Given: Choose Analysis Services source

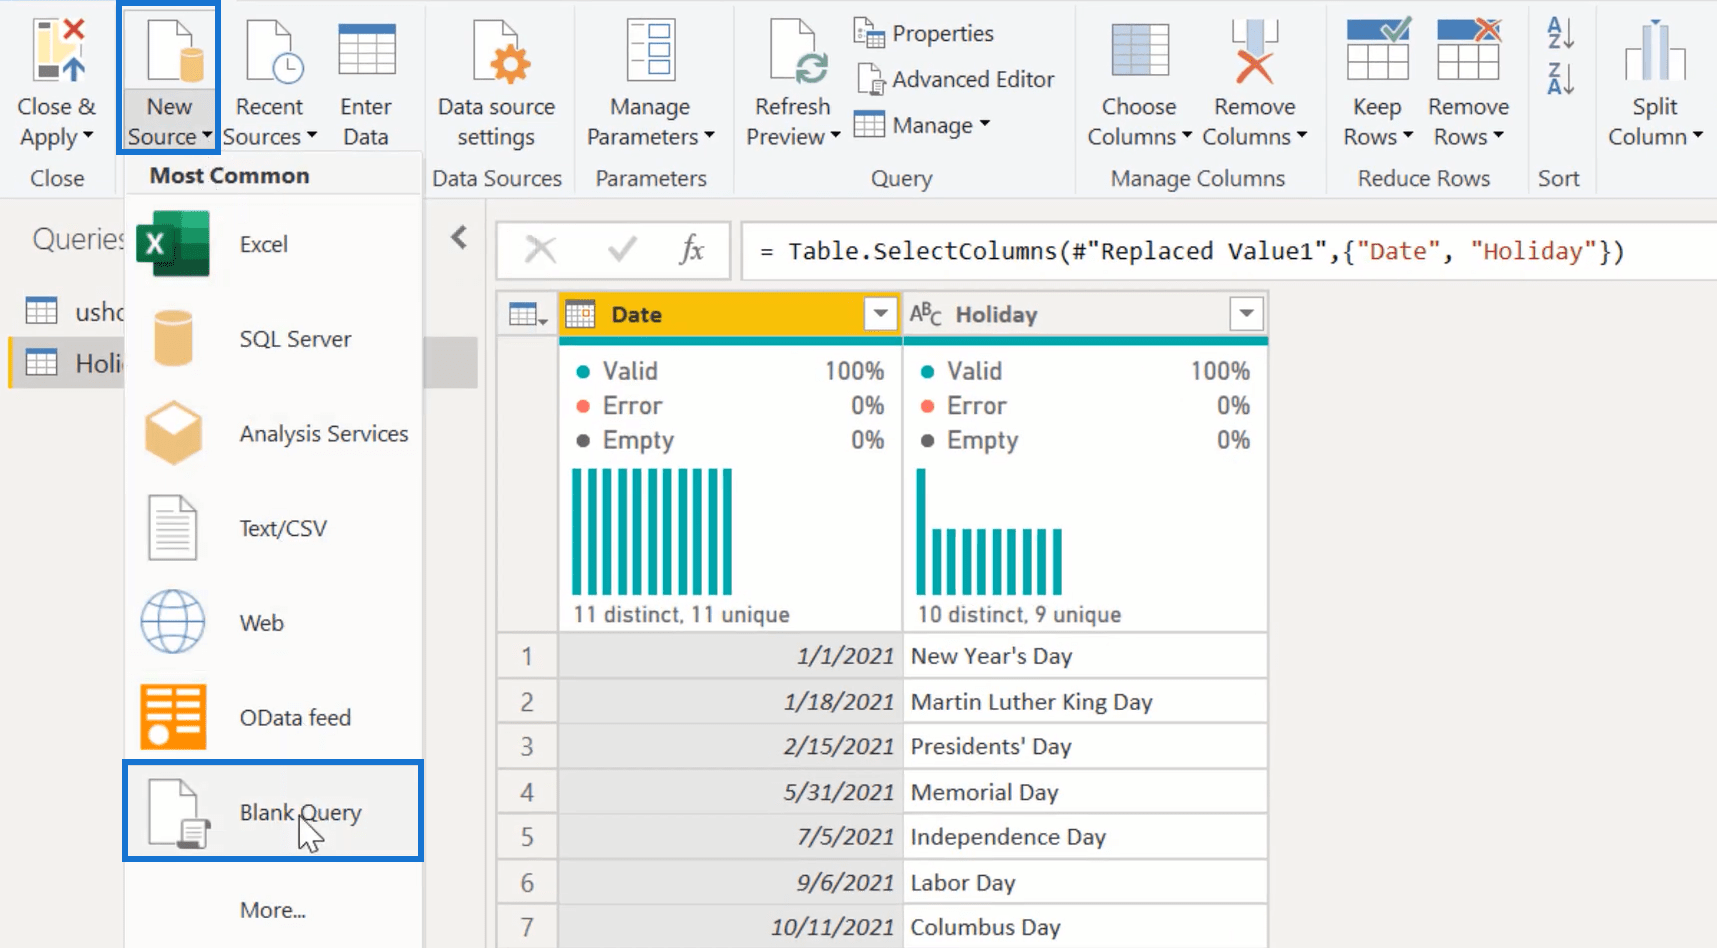Looking at the screenshot, I should (273, 434).
